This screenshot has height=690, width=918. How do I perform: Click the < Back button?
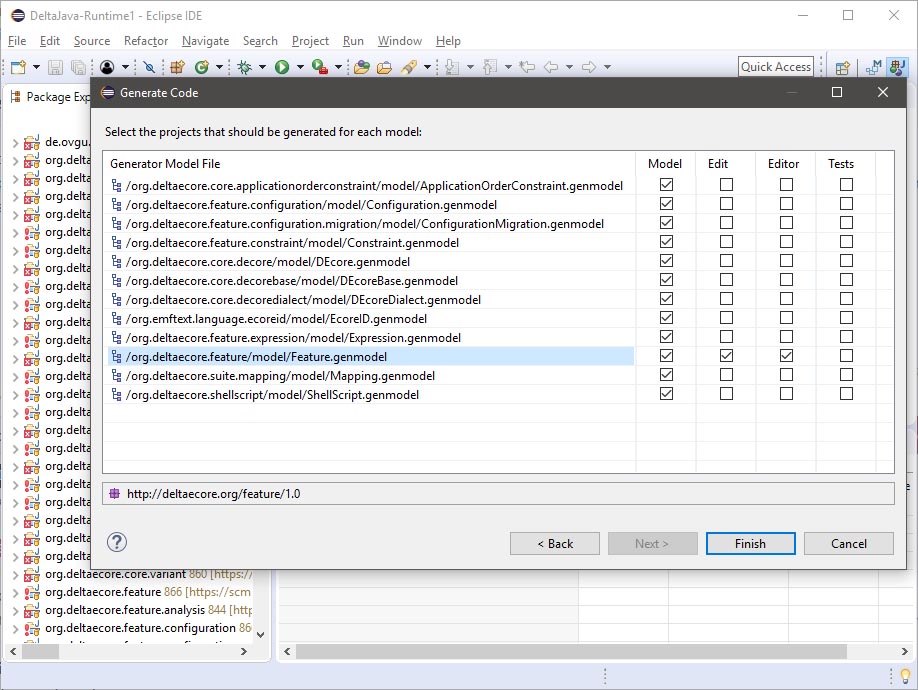[555, 544]
